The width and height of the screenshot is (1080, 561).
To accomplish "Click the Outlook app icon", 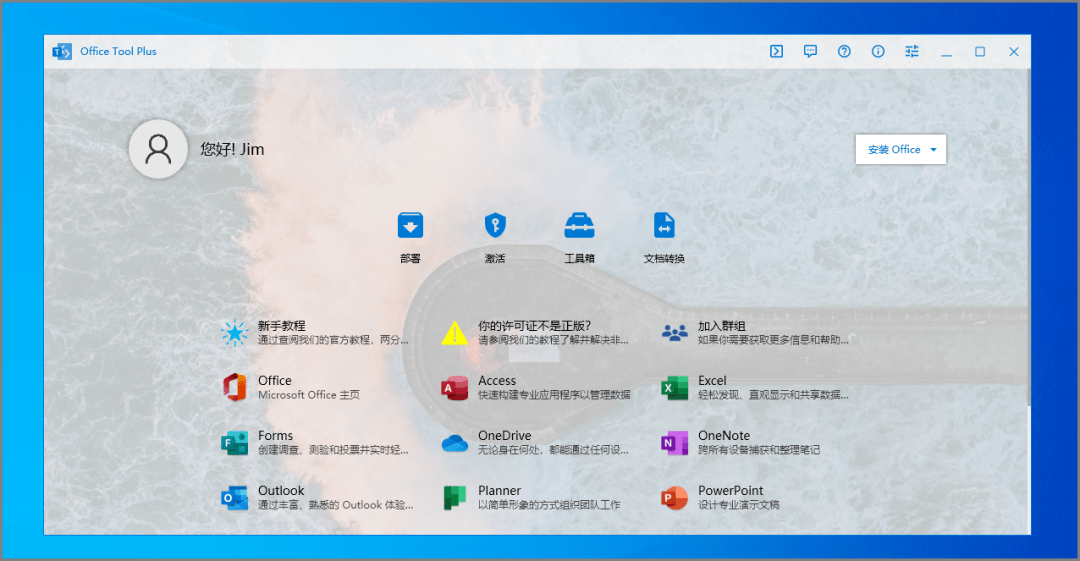I will pyautogui.click(x=234, y=498).
